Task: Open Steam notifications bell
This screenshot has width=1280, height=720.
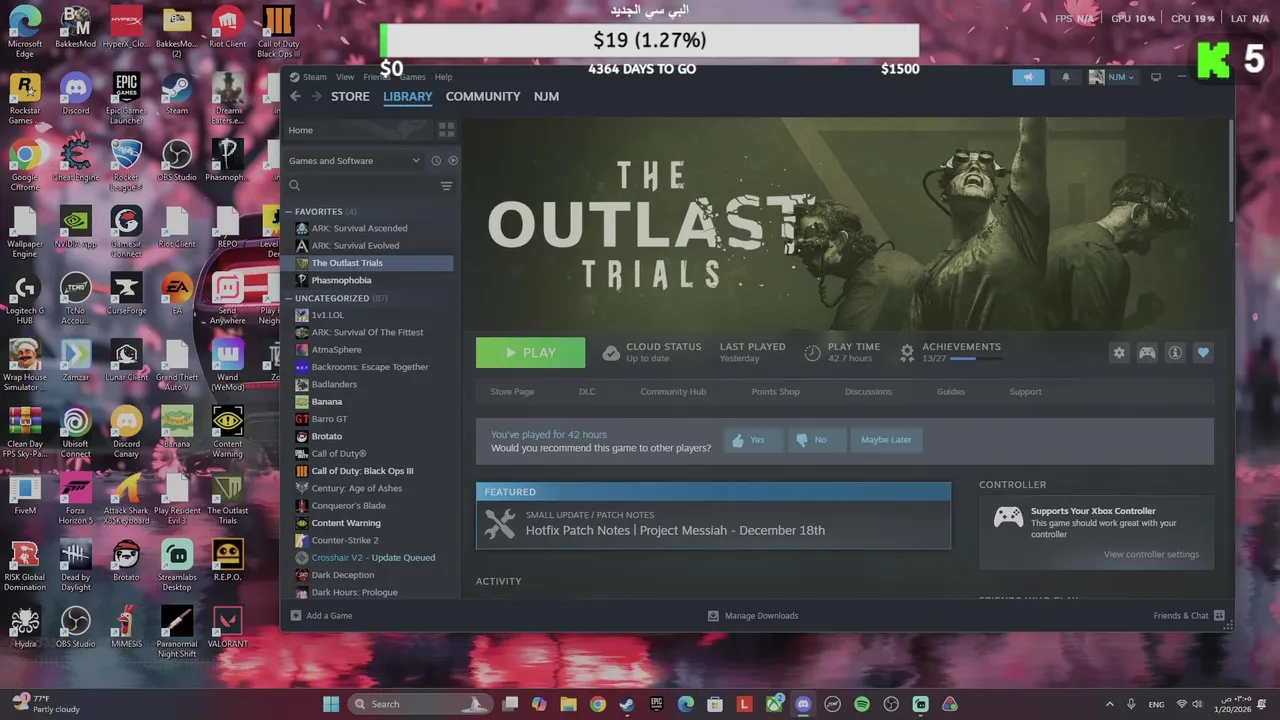Action: point(1065,77)
